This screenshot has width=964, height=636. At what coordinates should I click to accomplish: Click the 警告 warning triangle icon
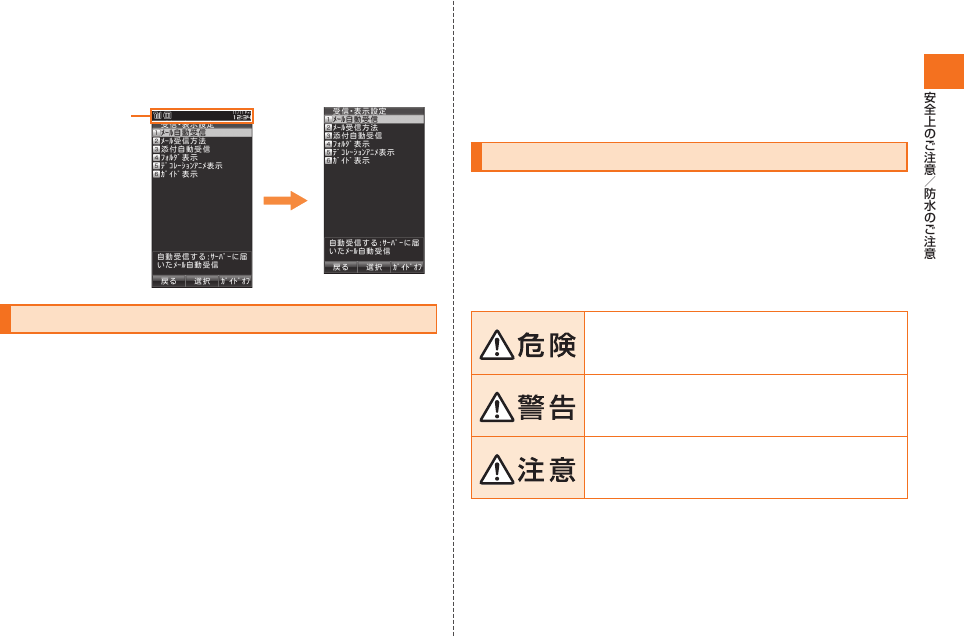[497, 407]
